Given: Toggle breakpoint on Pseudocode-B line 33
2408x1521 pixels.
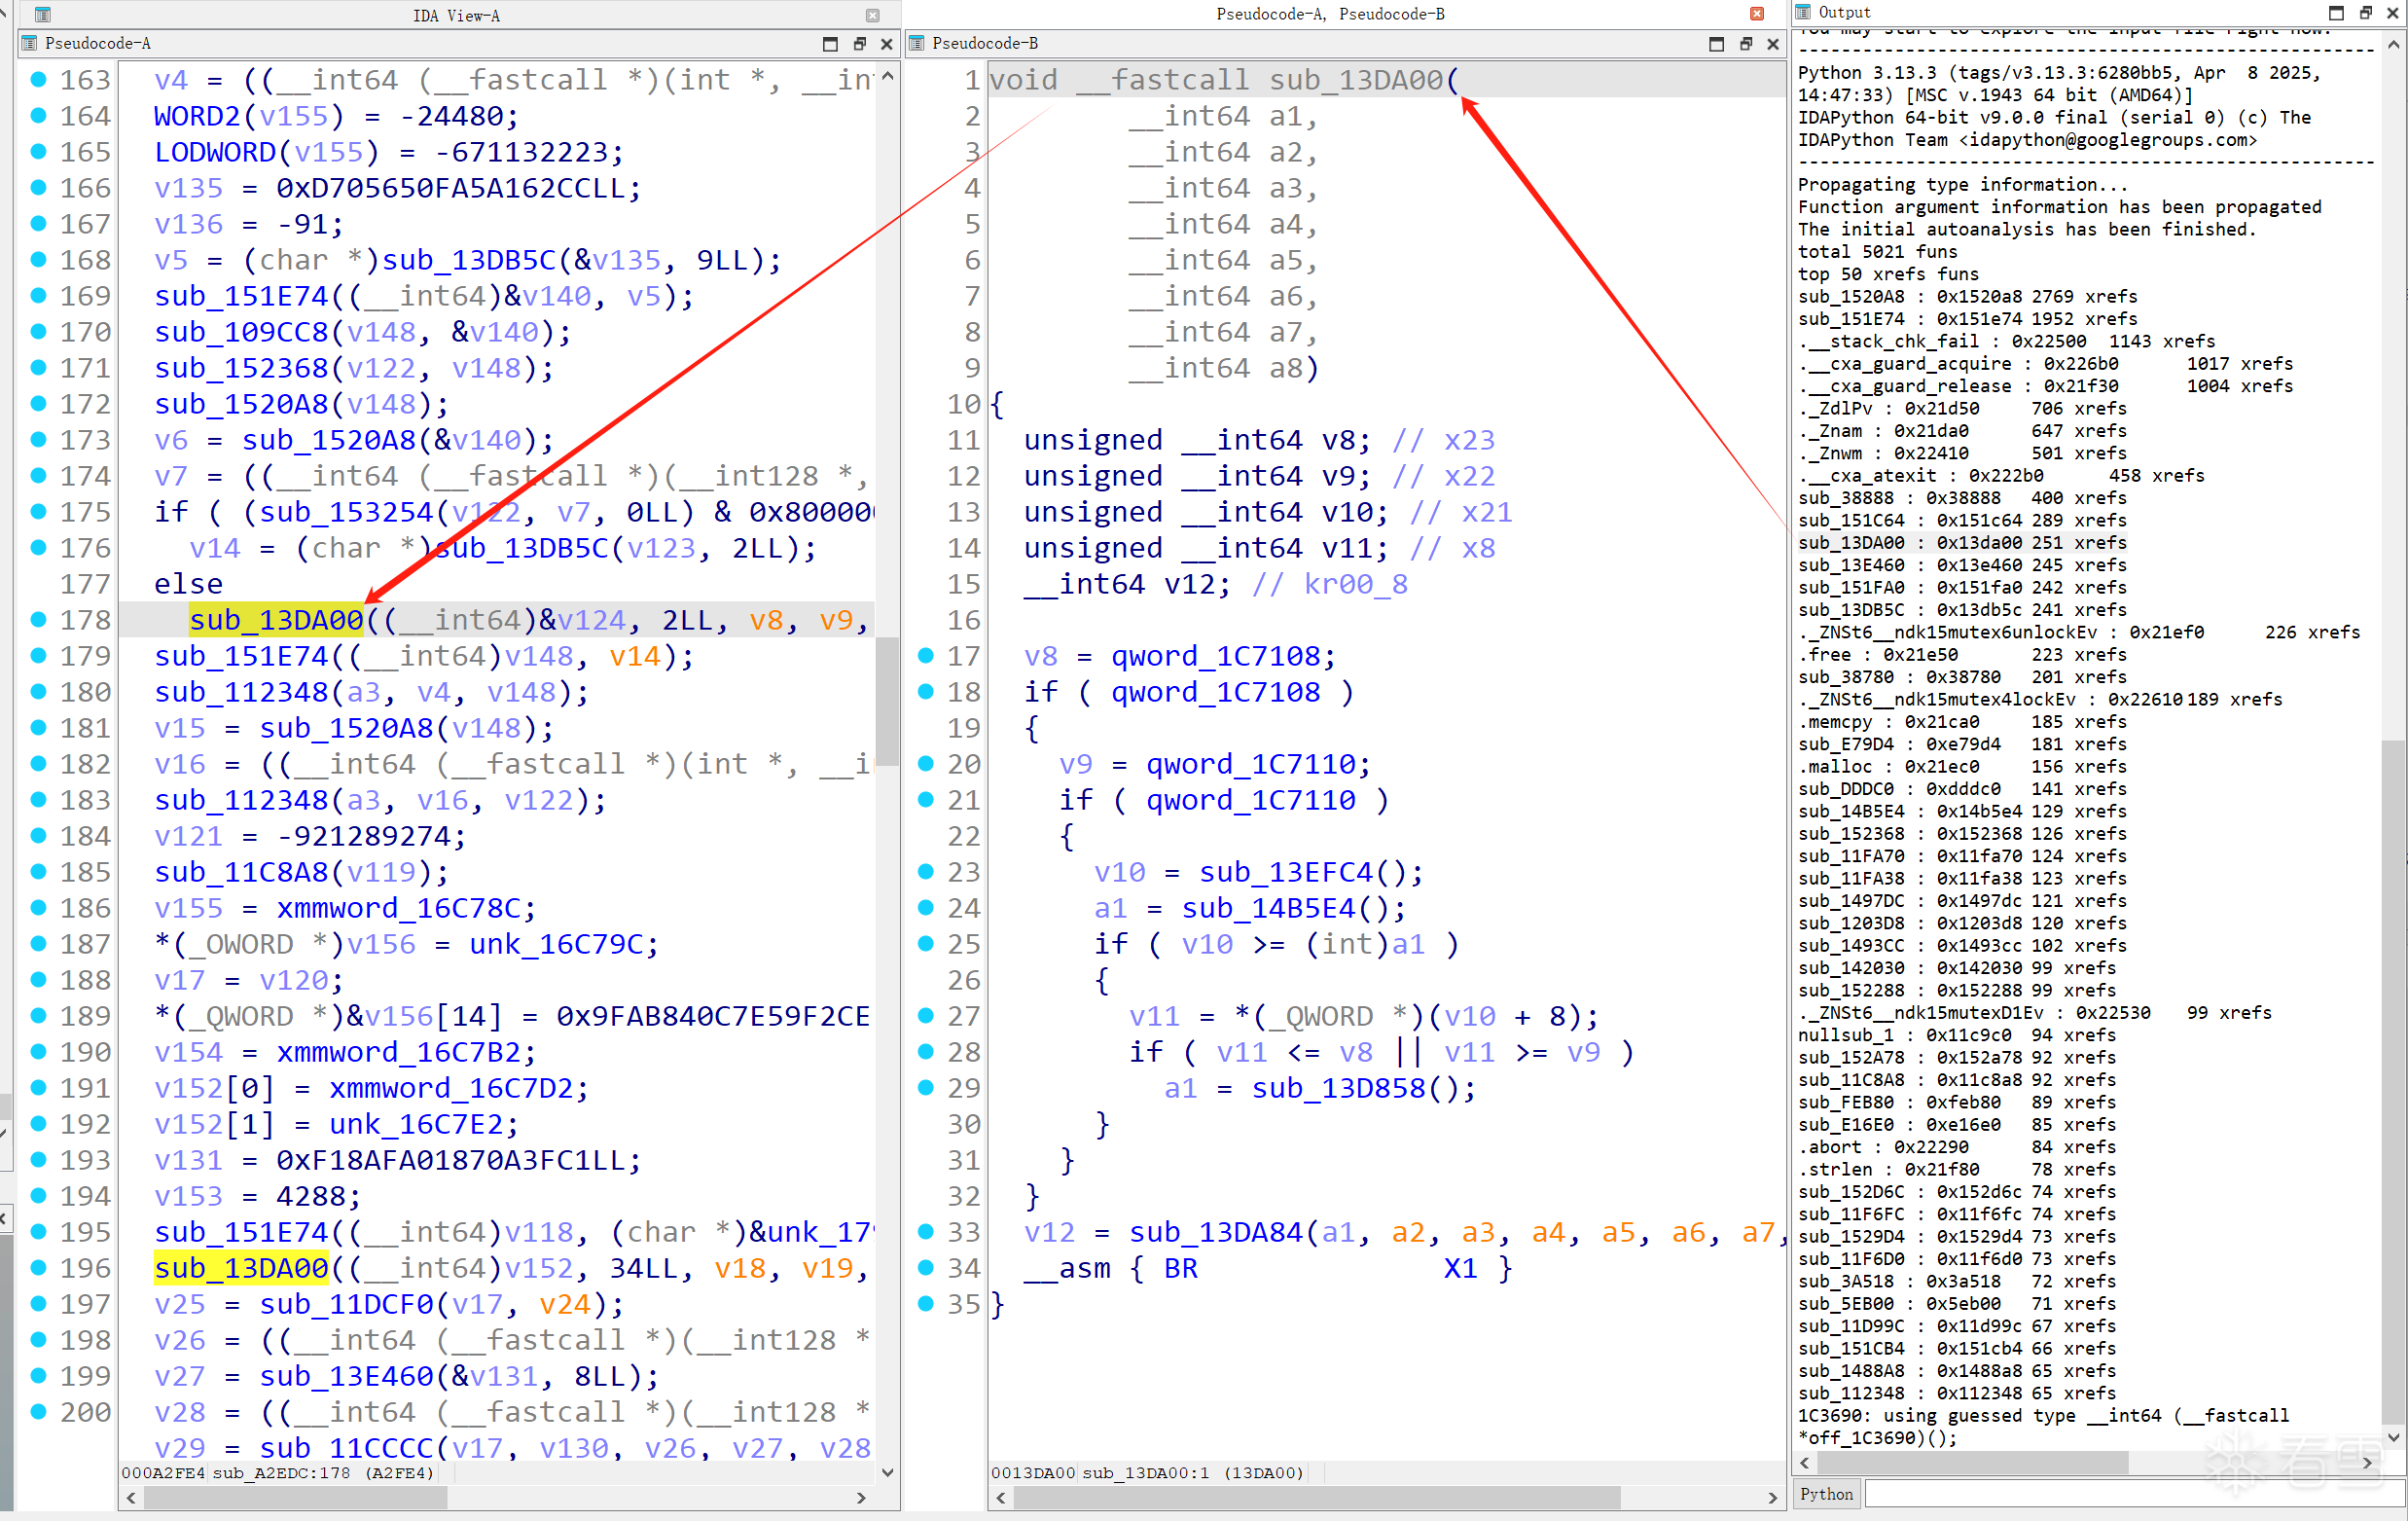Looking at the screenshot, I should click(x=926, y=1231).
